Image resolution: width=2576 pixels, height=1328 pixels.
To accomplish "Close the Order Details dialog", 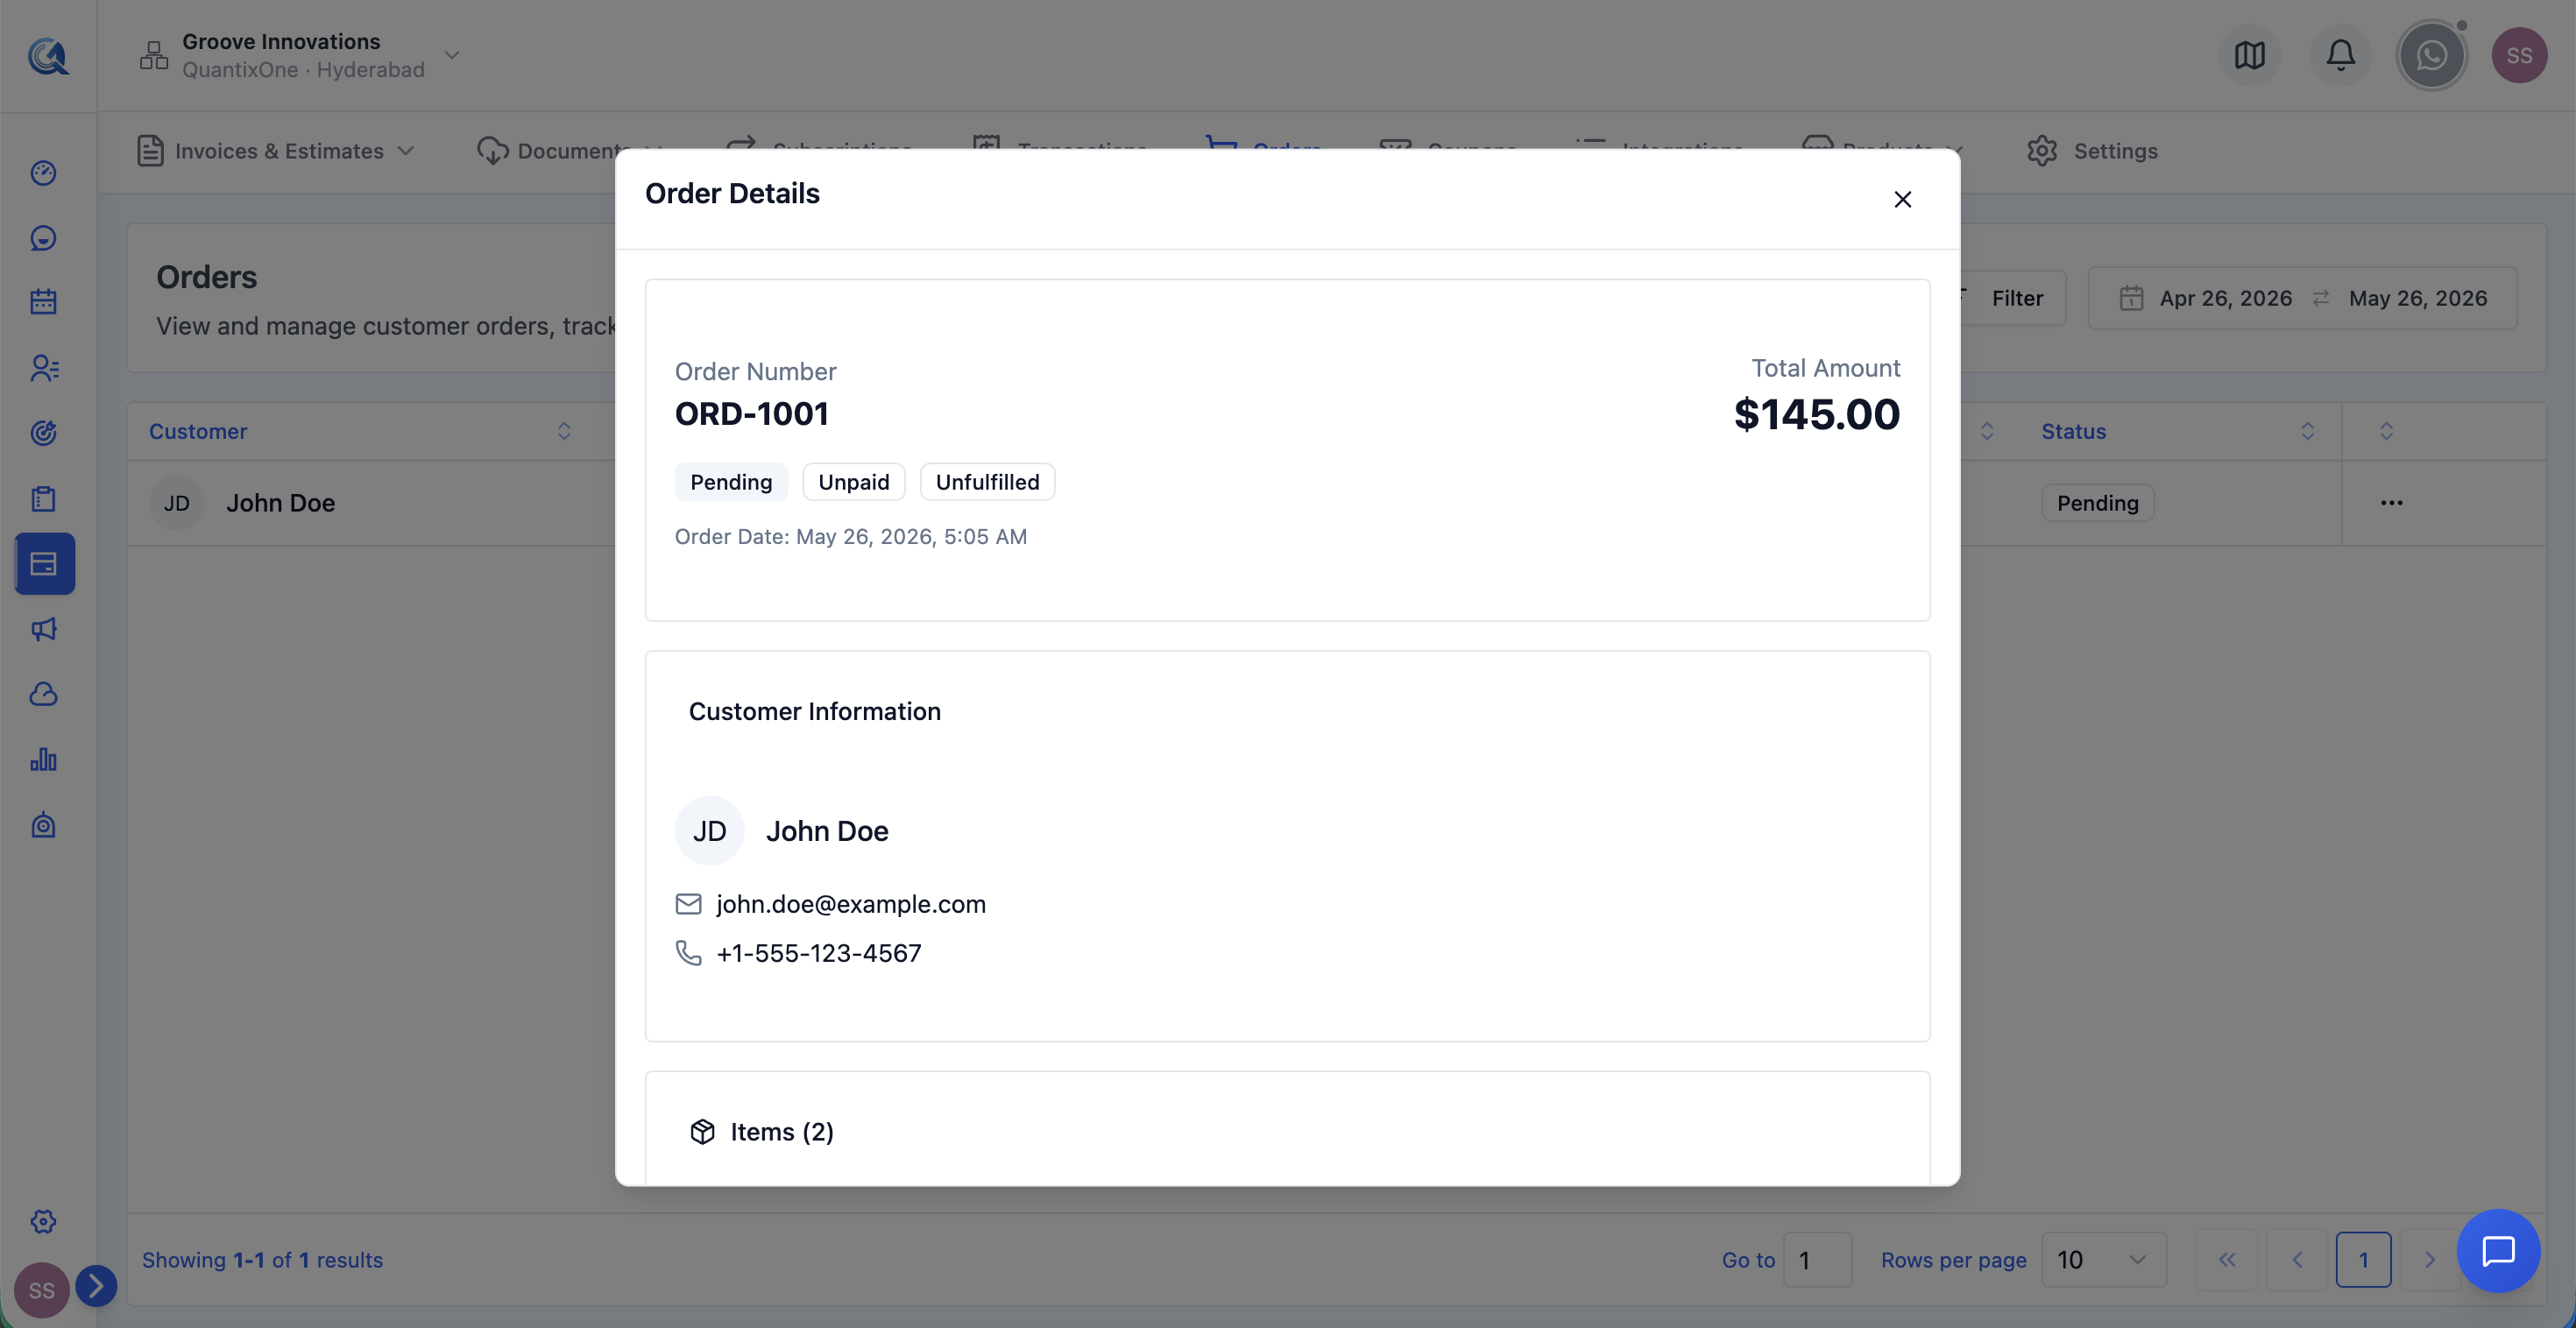I will tap(1902, 199).
